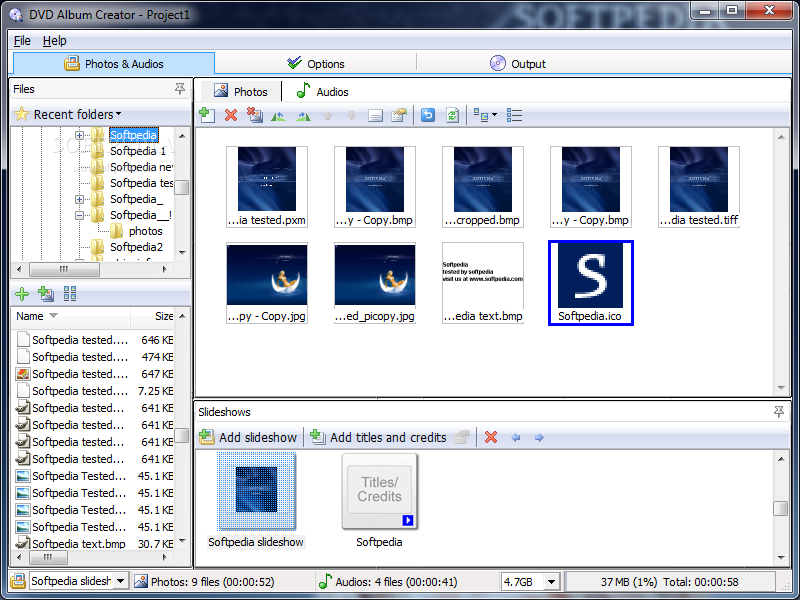Select the 474 KB Softpedia tested file

pos(94,357)
